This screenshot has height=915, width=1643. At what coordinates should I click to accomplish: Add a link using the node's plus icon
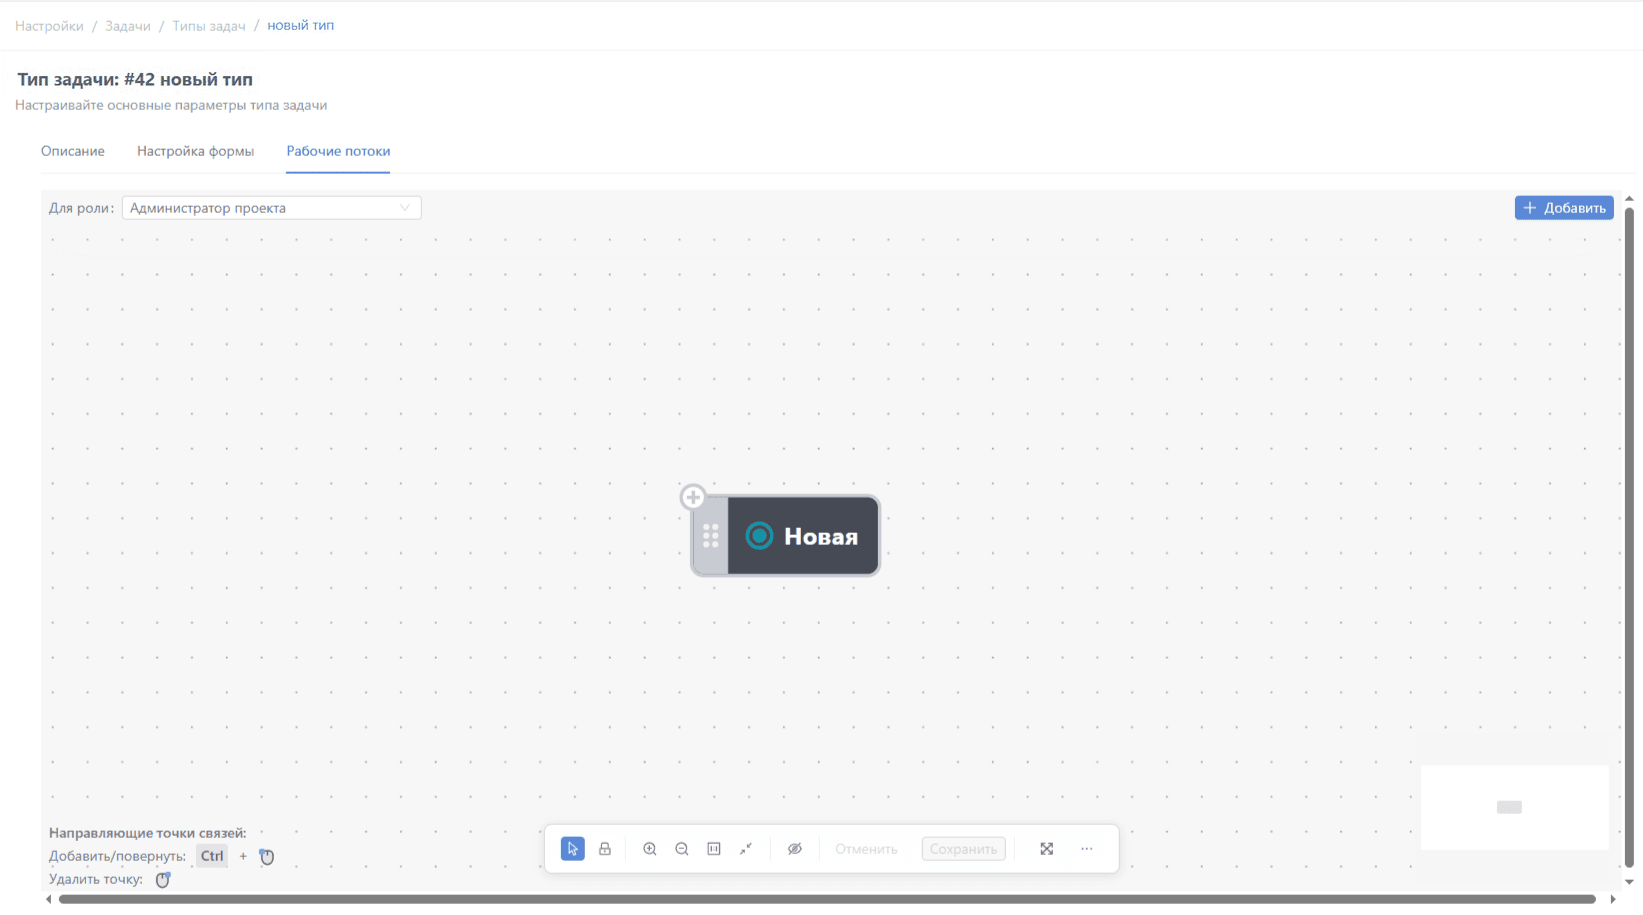coord(693,497)
